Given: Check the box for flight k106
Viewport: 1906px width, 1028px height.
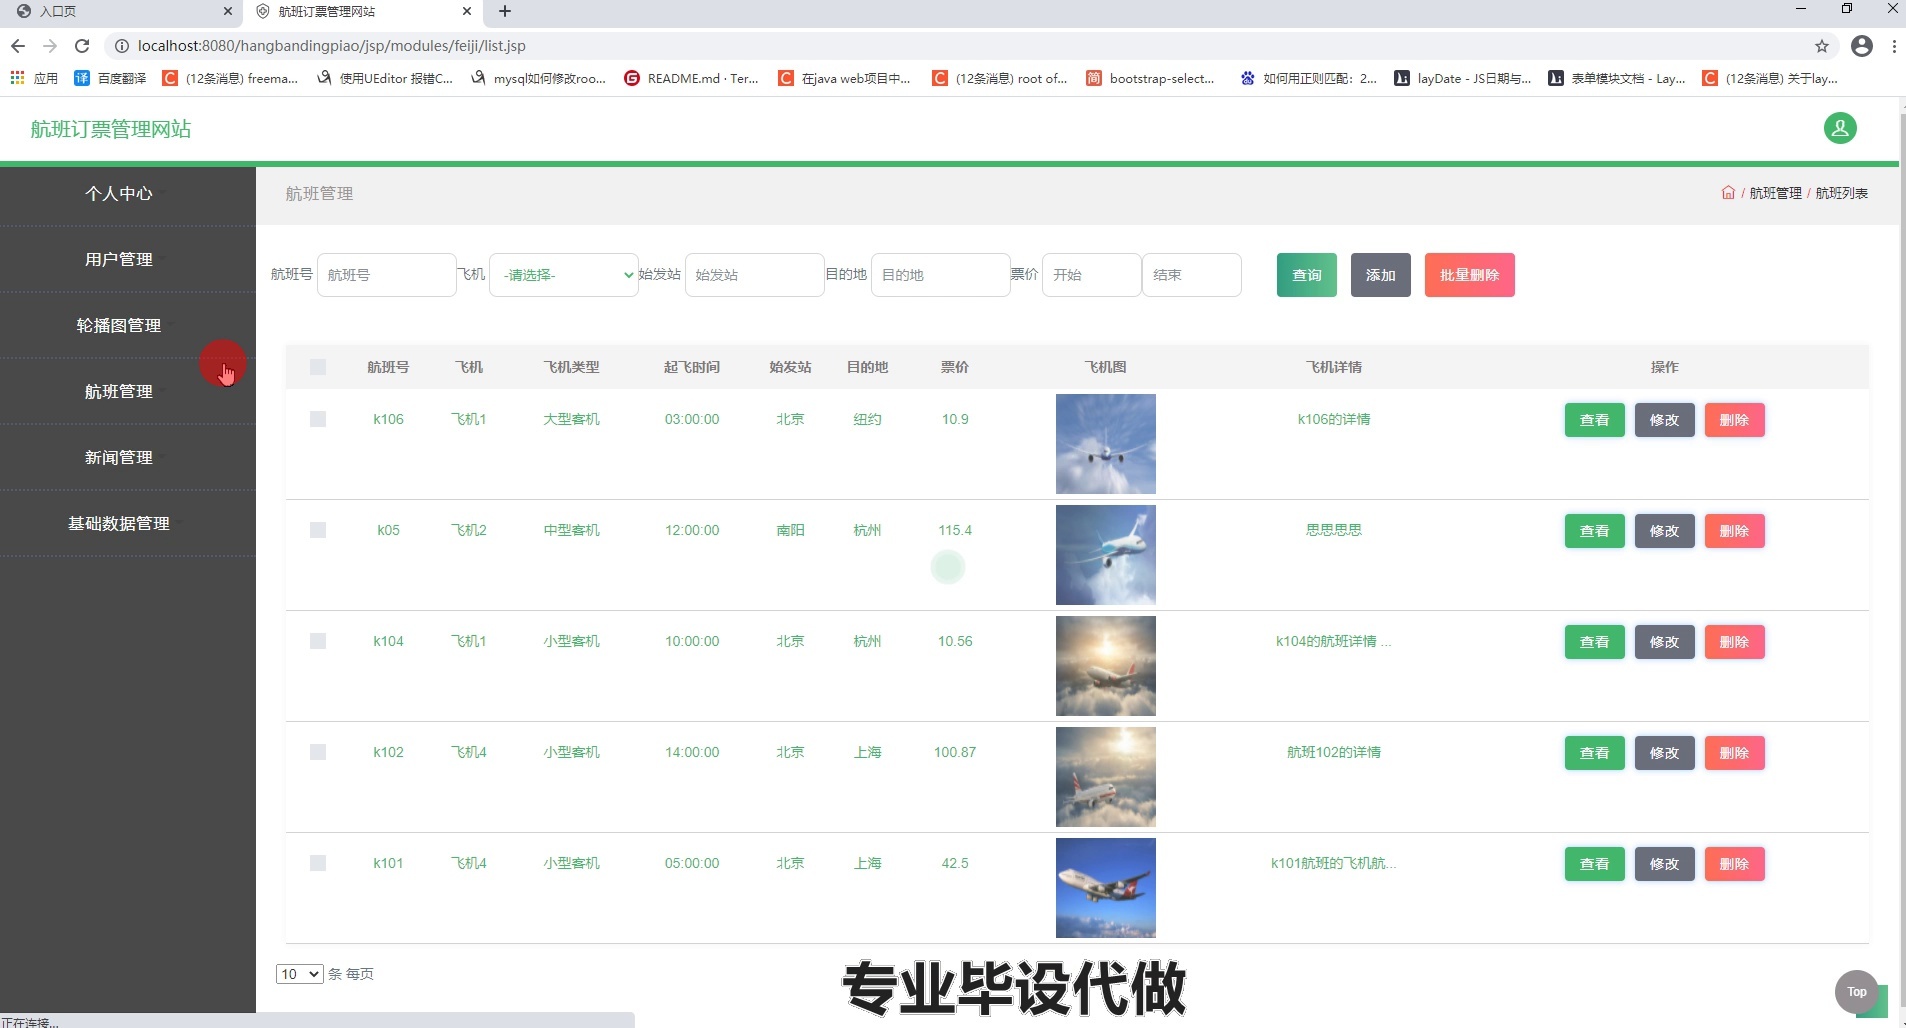Looking at the screenshot, I should [x=318, y=419].
